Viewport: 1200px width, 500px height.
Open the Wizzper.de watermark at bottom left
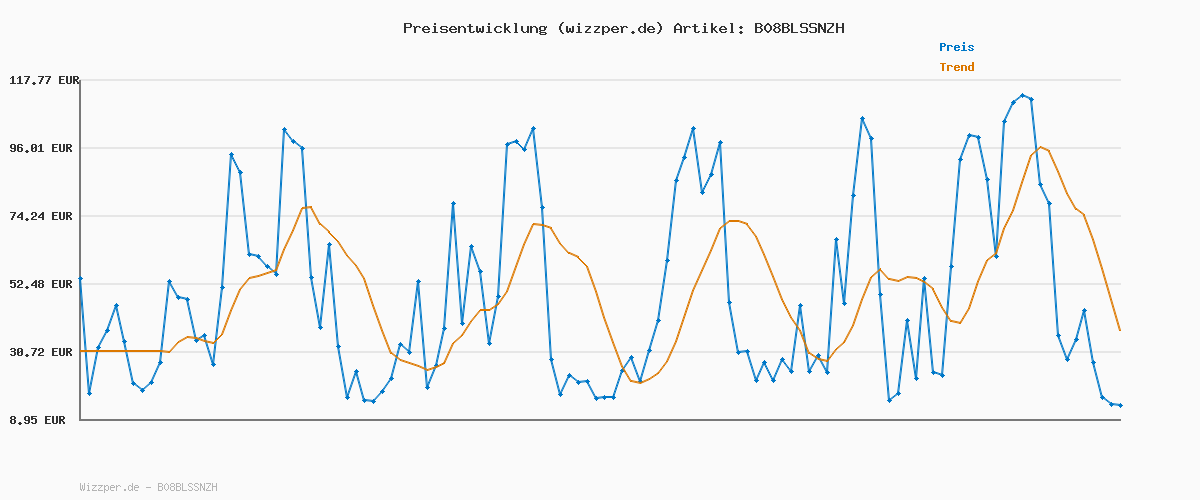[x=148, y=487]
